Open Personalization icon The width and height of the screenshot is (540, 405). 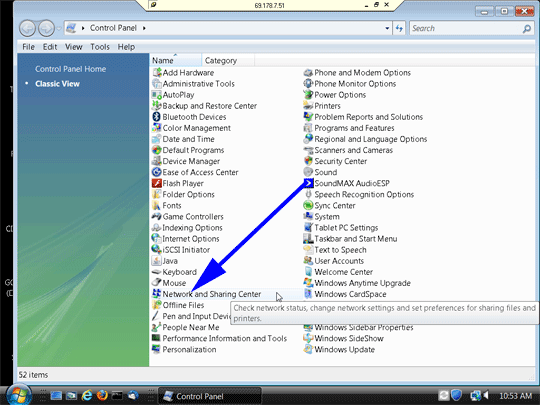pos(157,350)
